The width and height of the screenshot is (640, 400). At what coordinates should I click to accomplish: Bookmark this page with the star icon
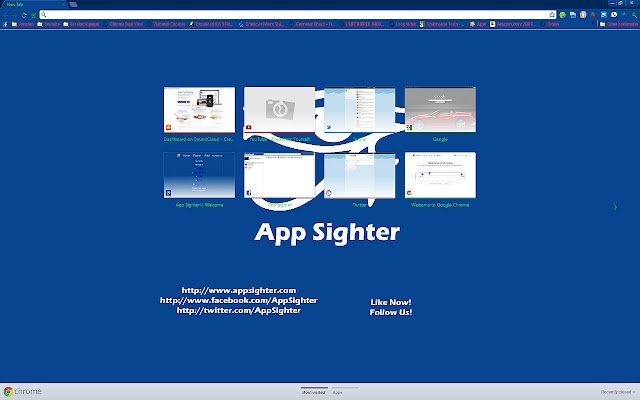(552, 15)
